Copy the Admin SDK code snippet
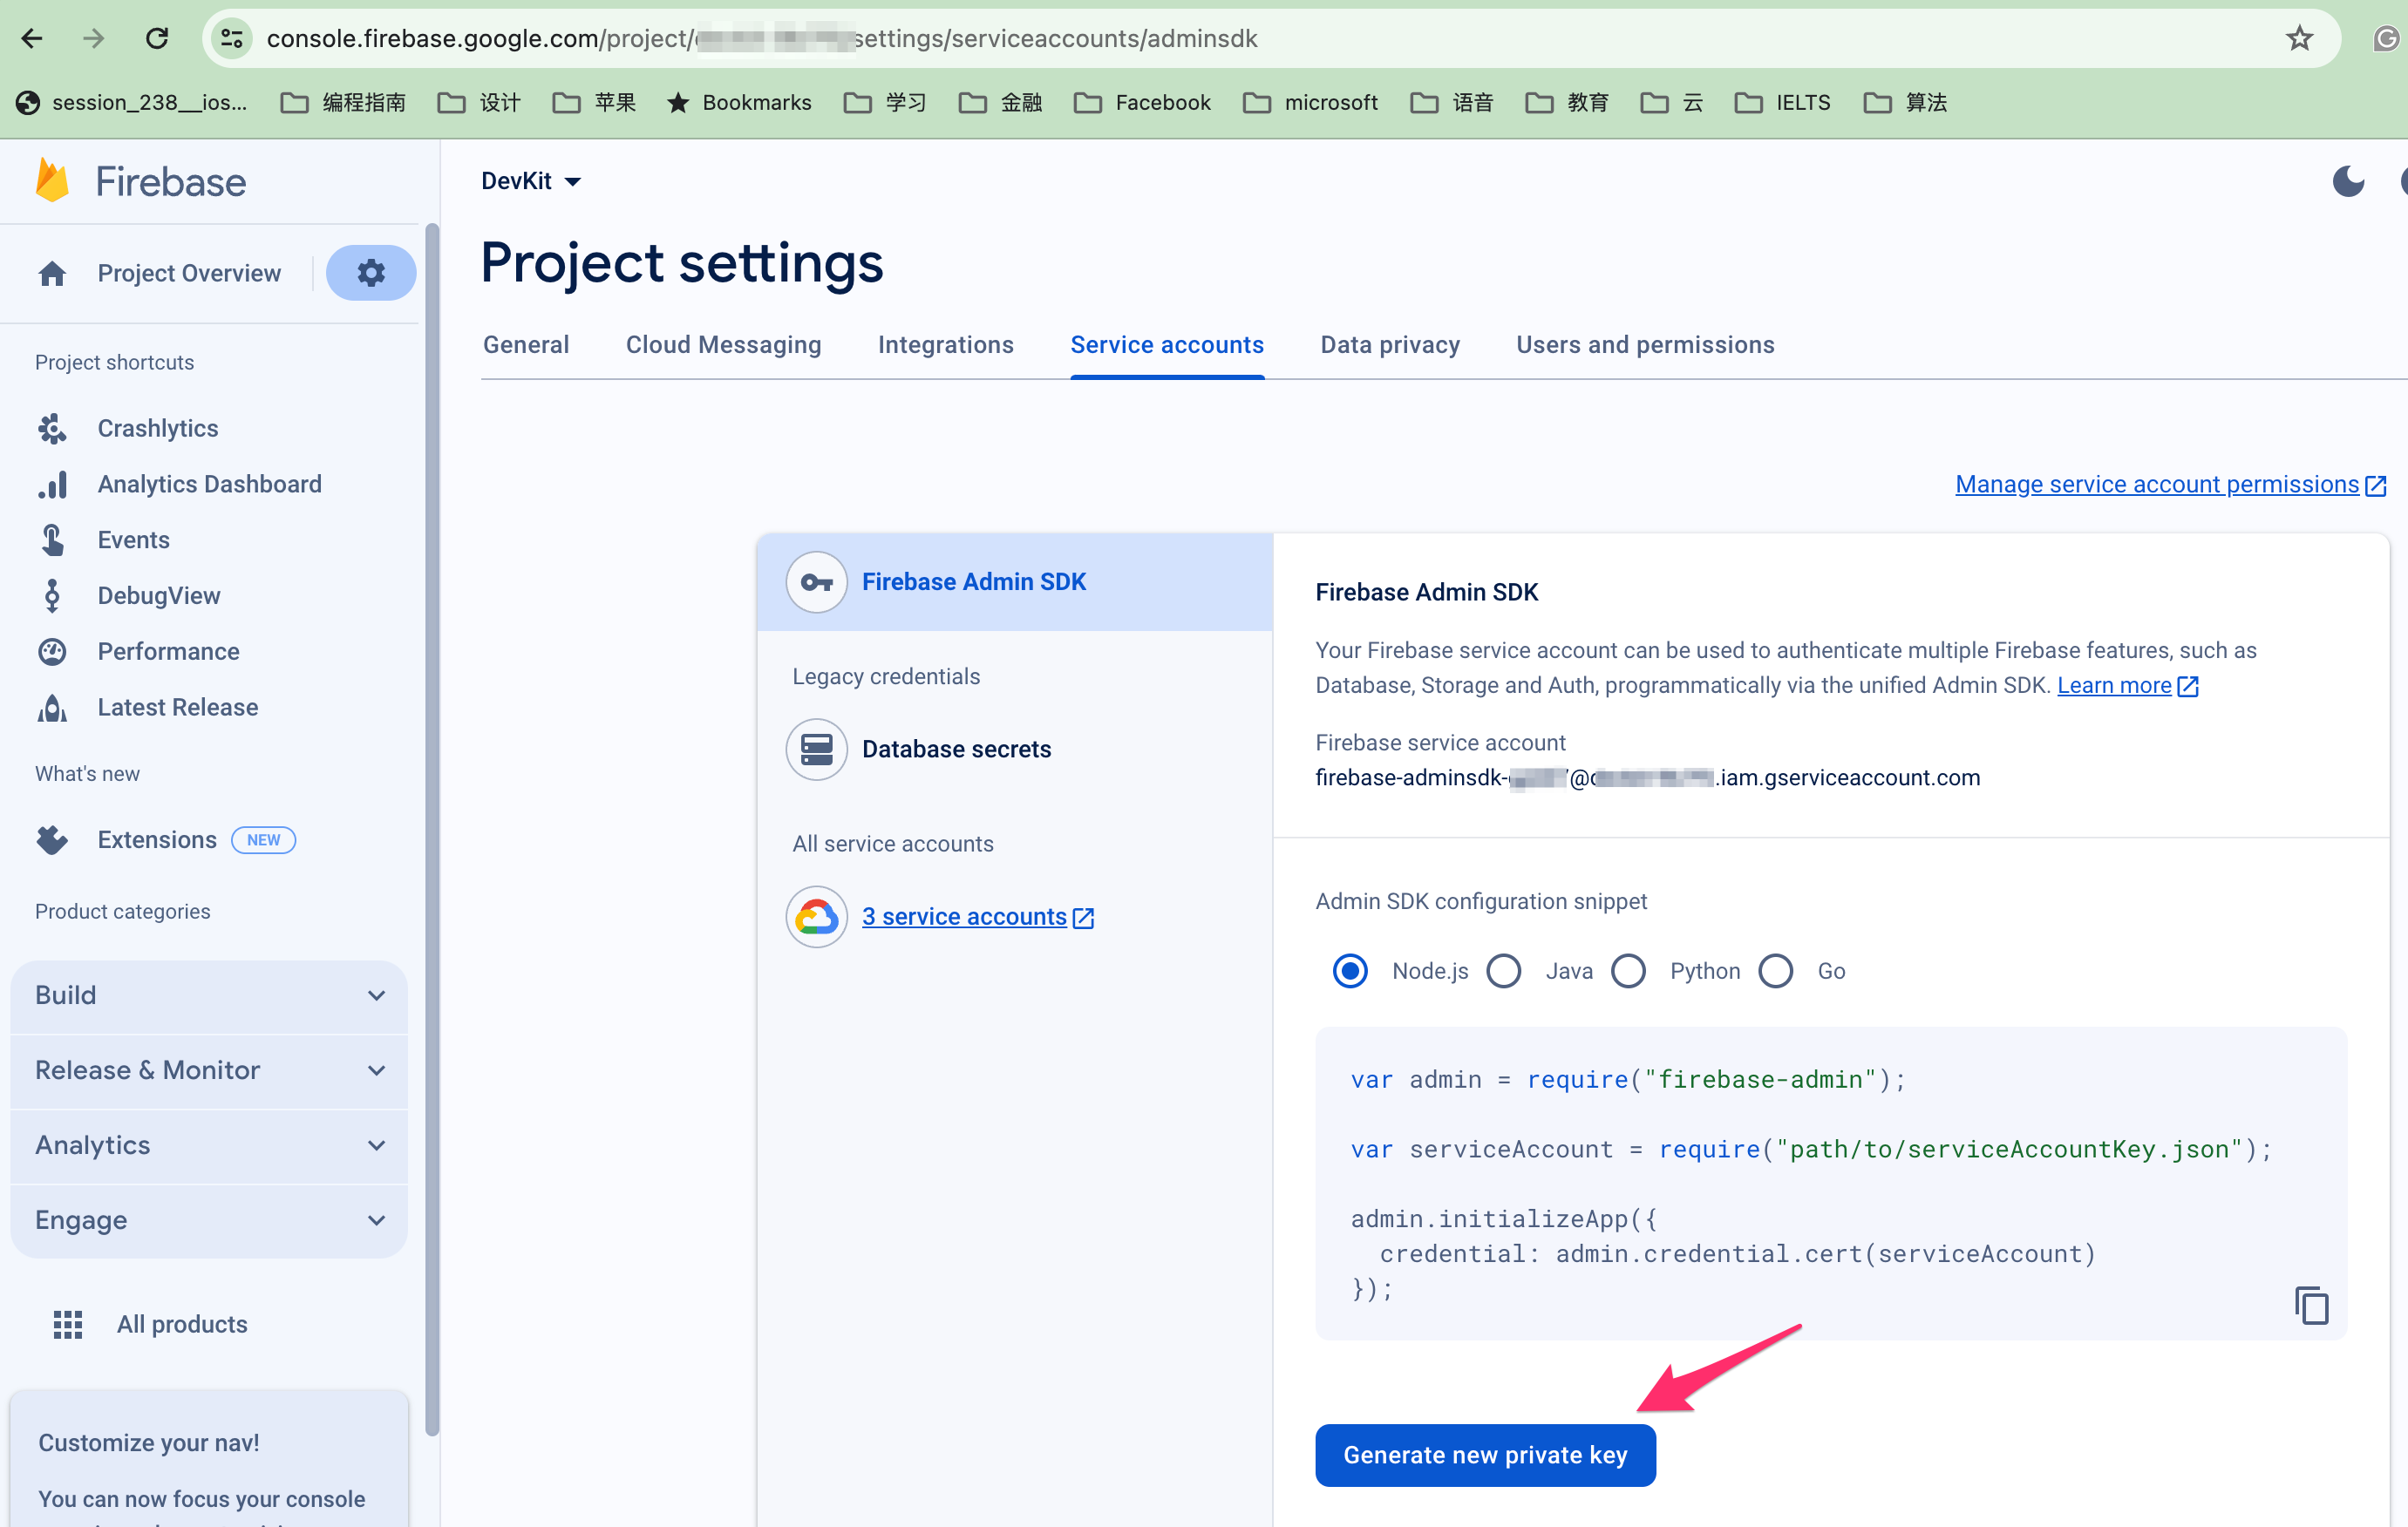Screen dimensions: 2408x1527 point(2314,1305)
